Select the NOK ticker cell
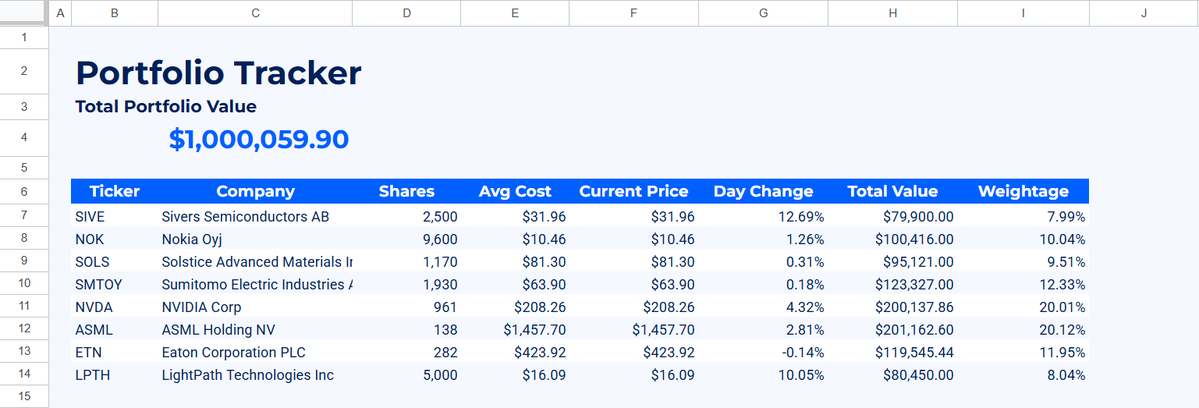Viewport: 1199px width, 408px height. point(115,239)
